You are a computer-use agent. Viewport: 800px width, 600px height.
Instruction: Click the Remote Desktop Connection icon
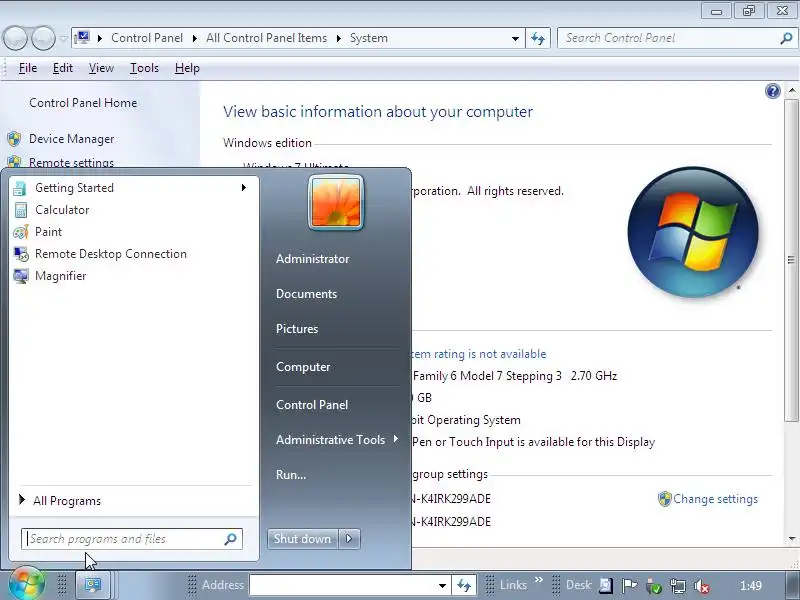pyautogui.click(x=20, y=254)
